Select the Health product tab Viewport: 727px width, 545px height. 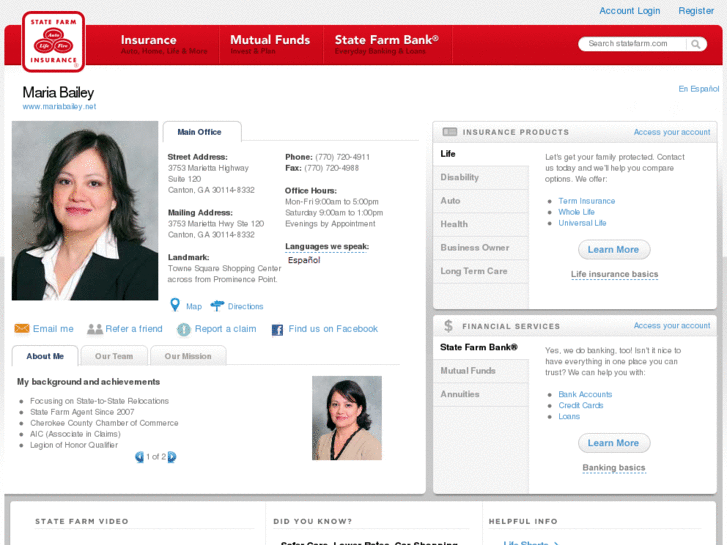[481, 224]
